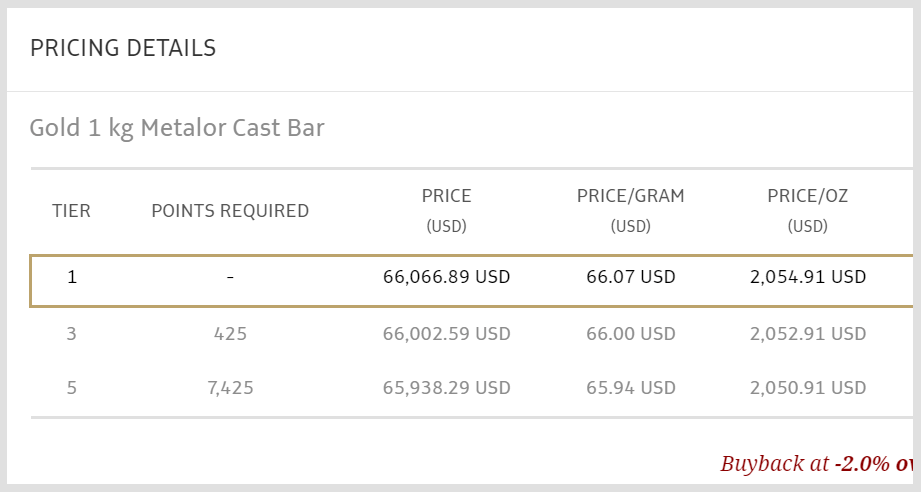Screen dimensions: 921x492
Task: Click the PRICING DETAILS heading
Action: coord(123,48)
